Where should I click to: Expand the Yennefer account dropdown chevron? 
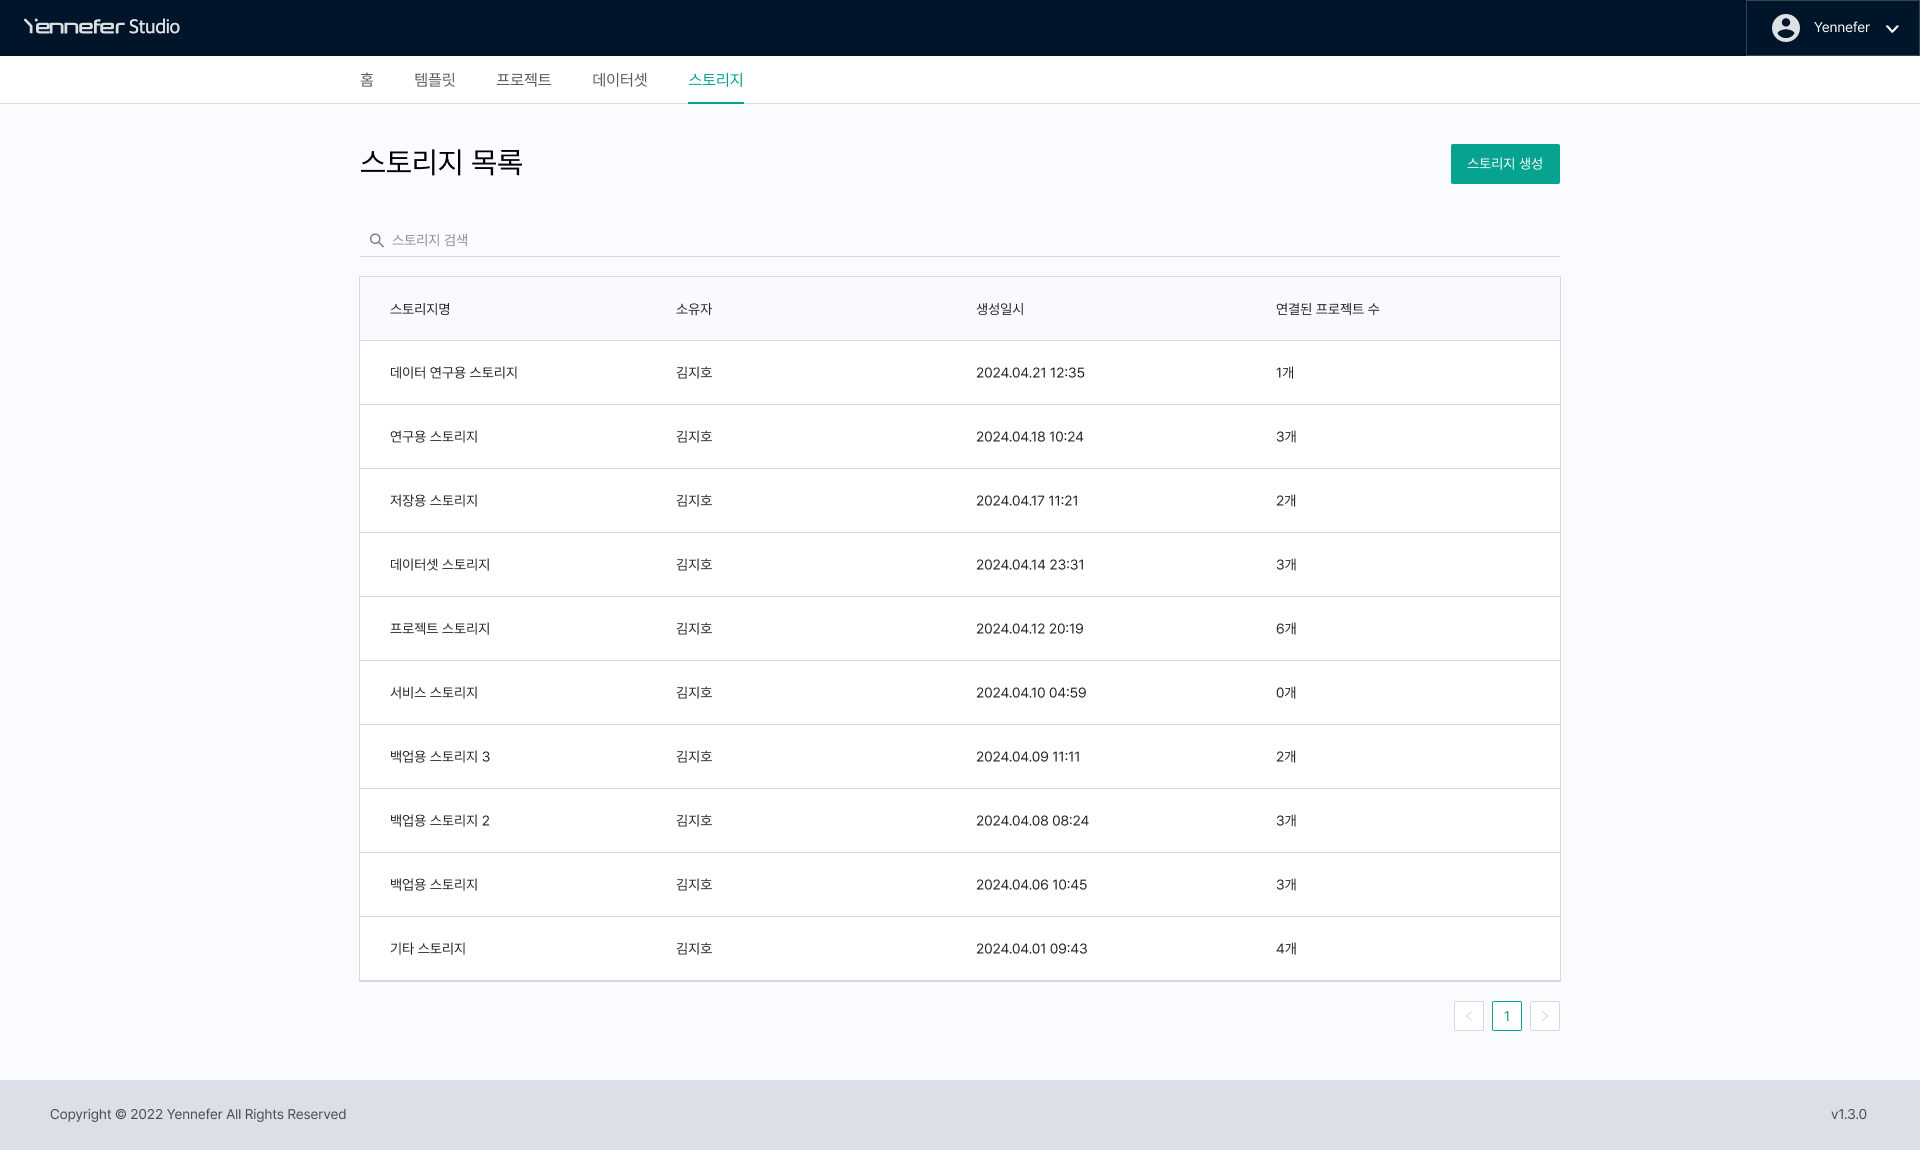pos(1892,29)
